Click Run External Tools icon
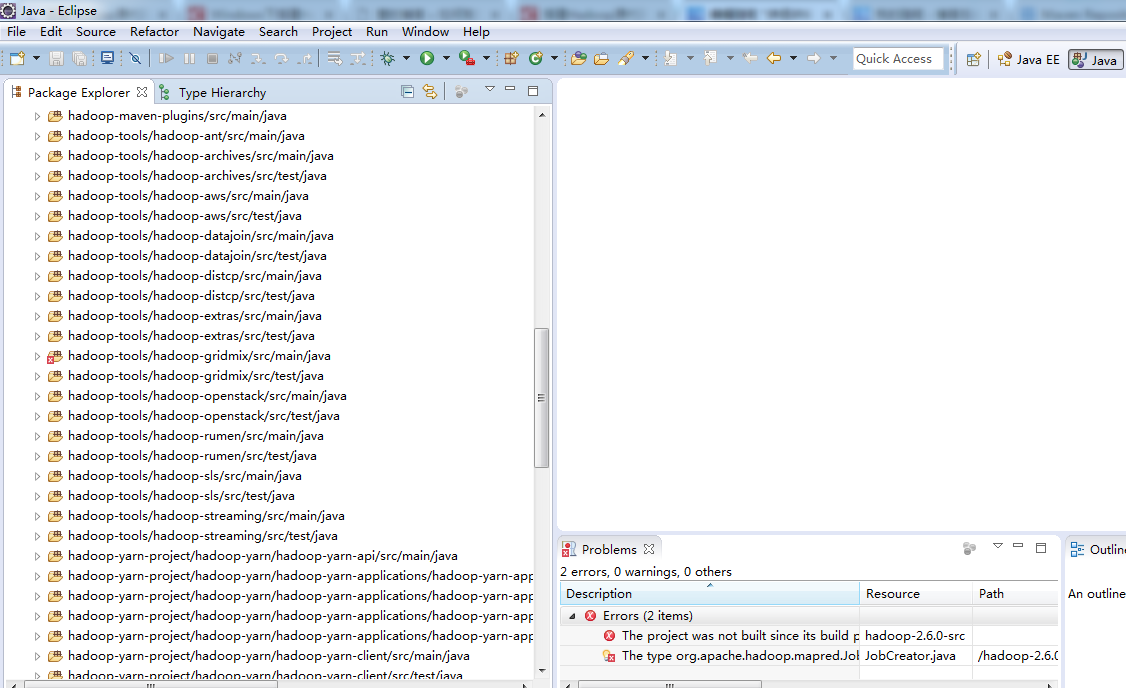This screenshot has height=688, width=1126. 467,58
